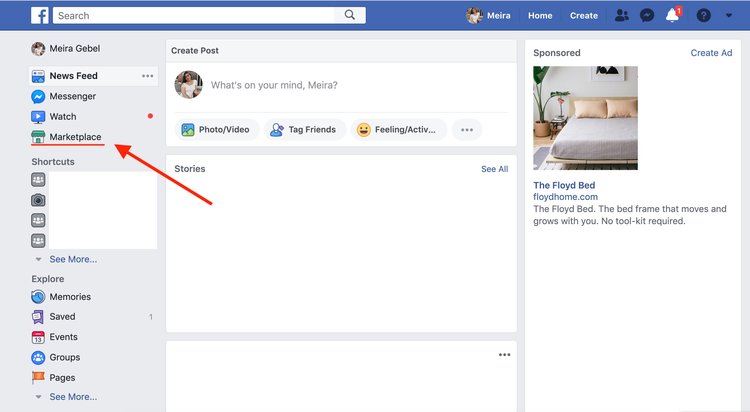The height and width of the screenshot is (412, 750).
Task: Click the Tag Friends button
Action: 304,130
